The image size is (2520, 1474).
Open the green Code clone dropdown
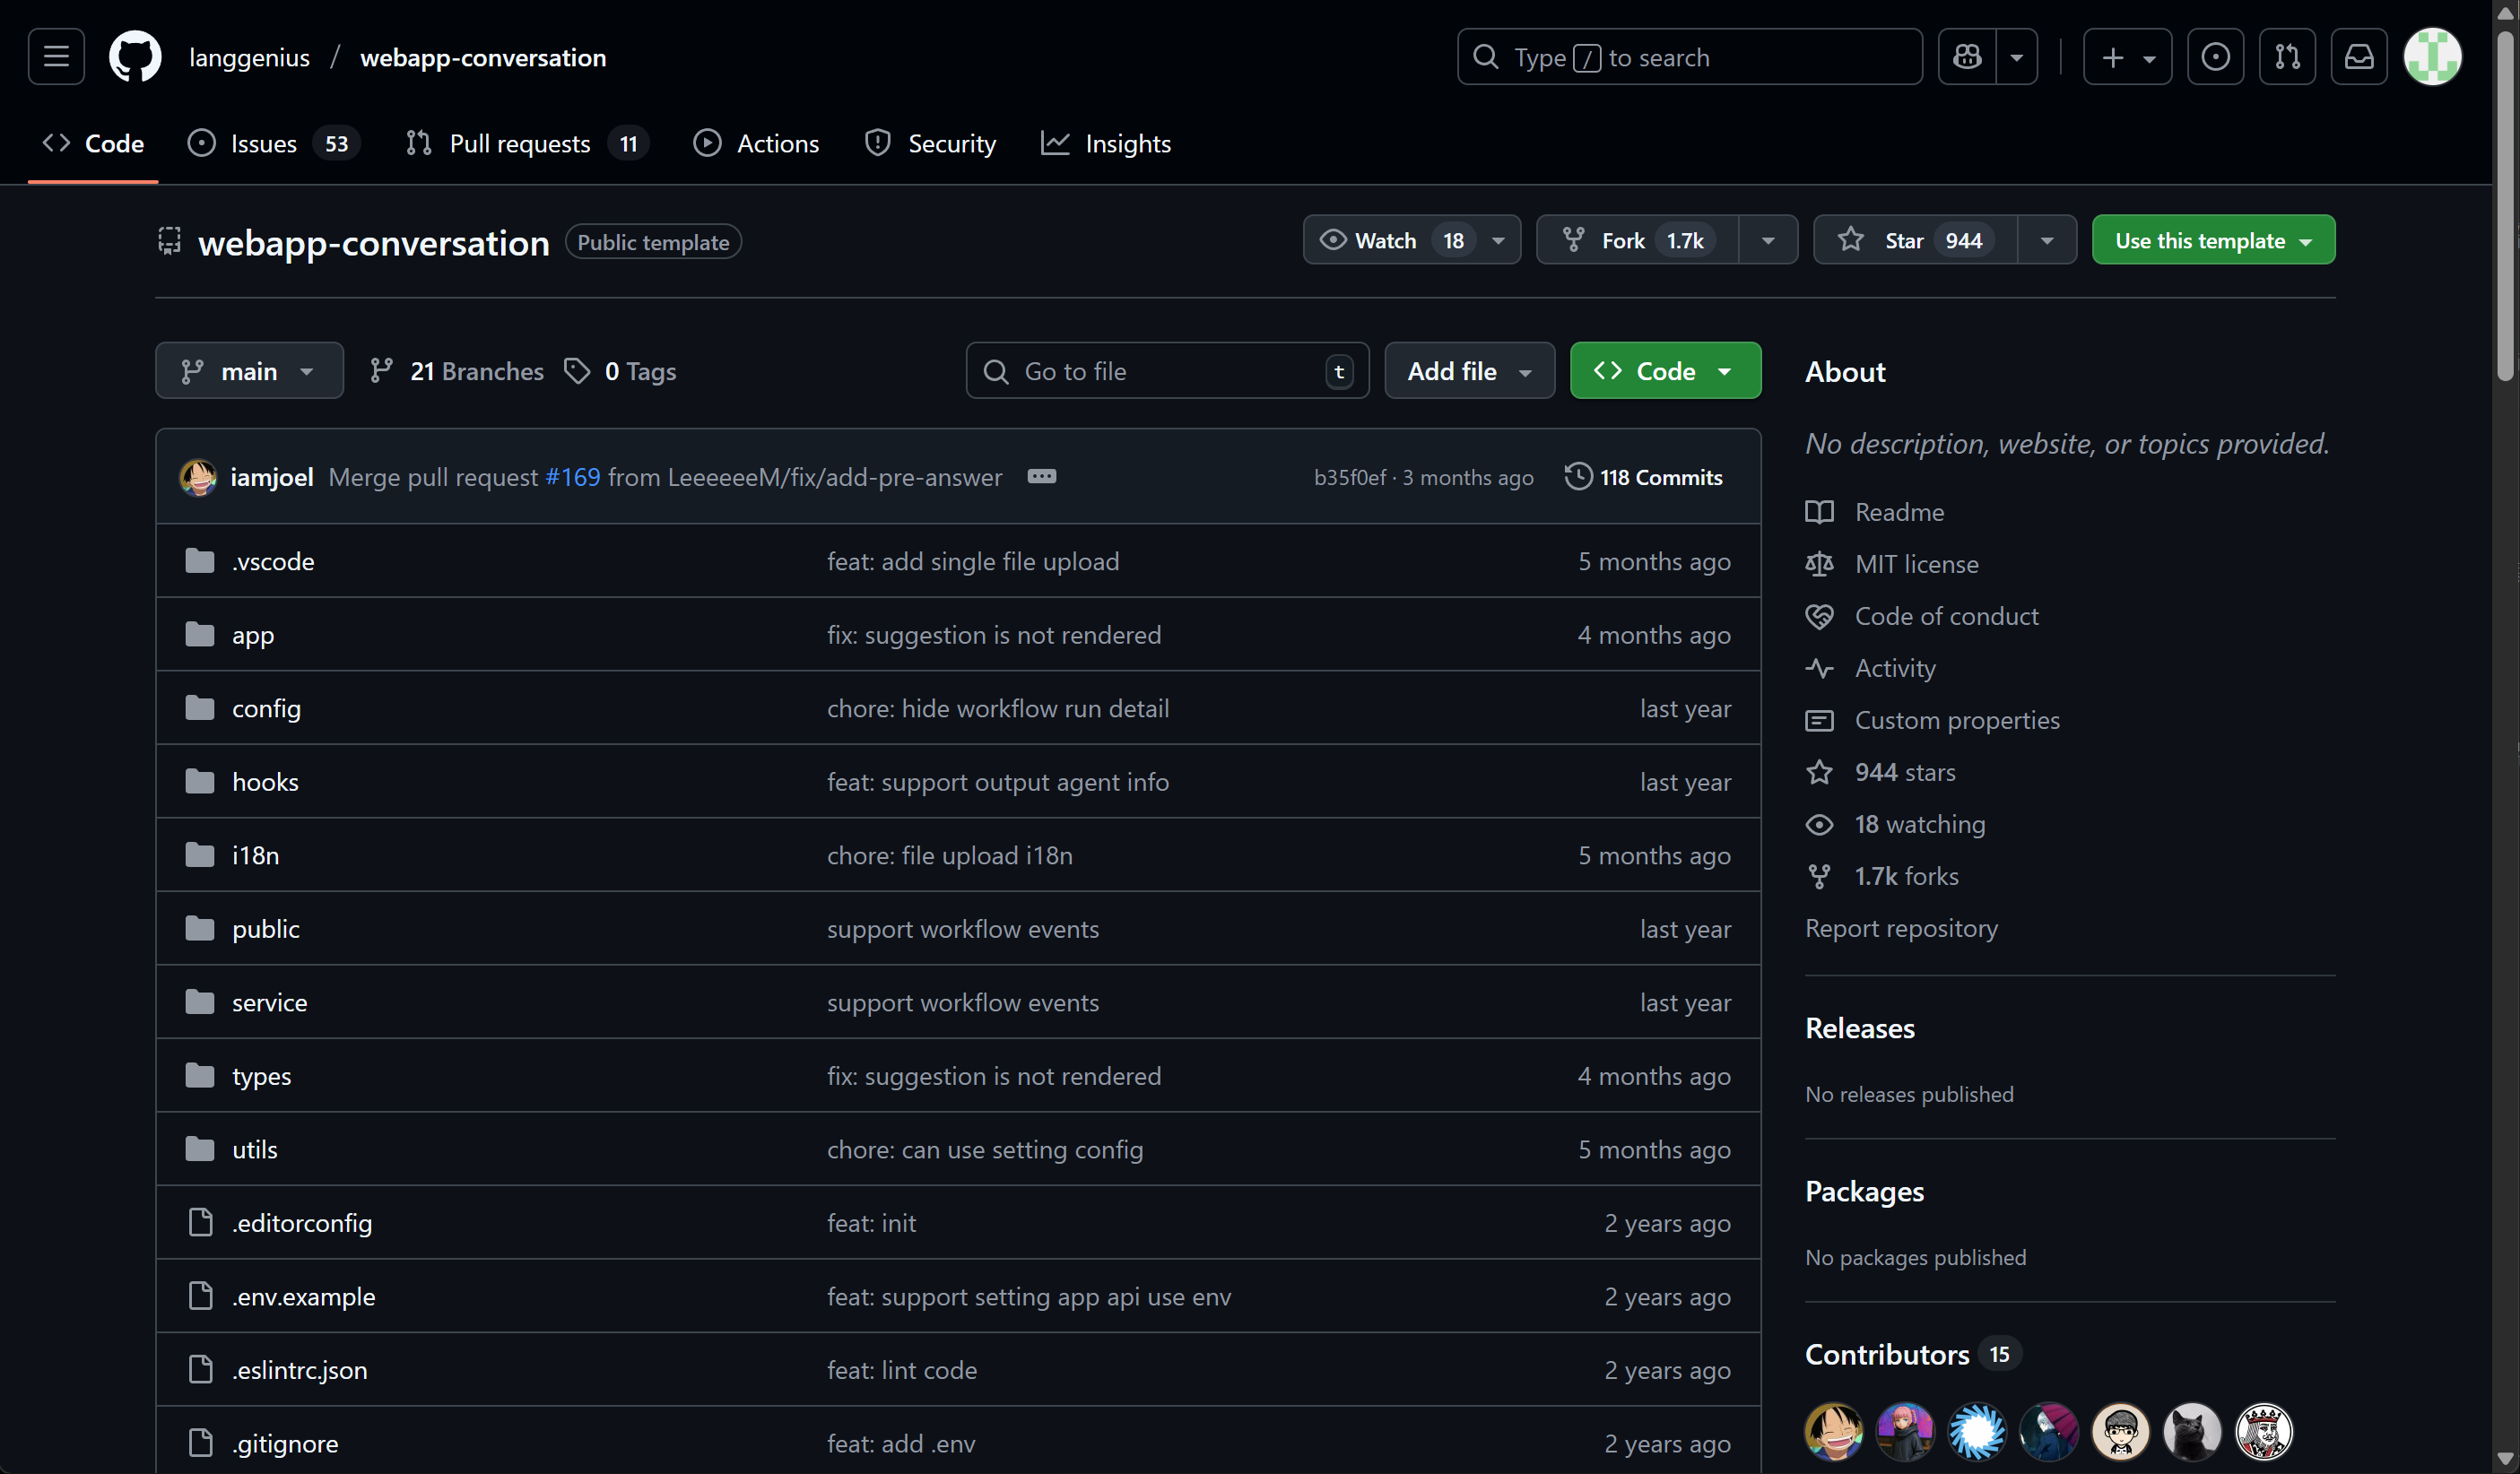pyautogui.click(x=1665, y=371)
